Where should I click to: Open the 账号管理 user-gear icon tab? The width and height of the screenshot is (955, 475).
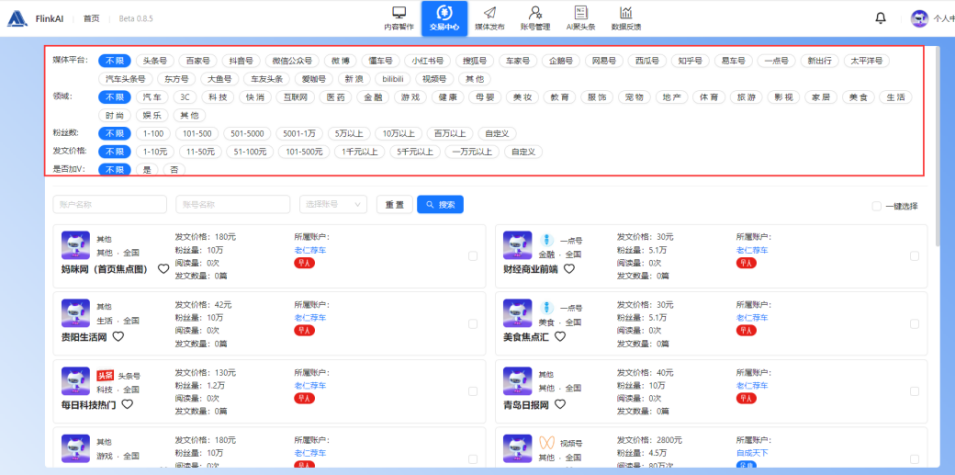pyautogui.click(x=535, y=18)
